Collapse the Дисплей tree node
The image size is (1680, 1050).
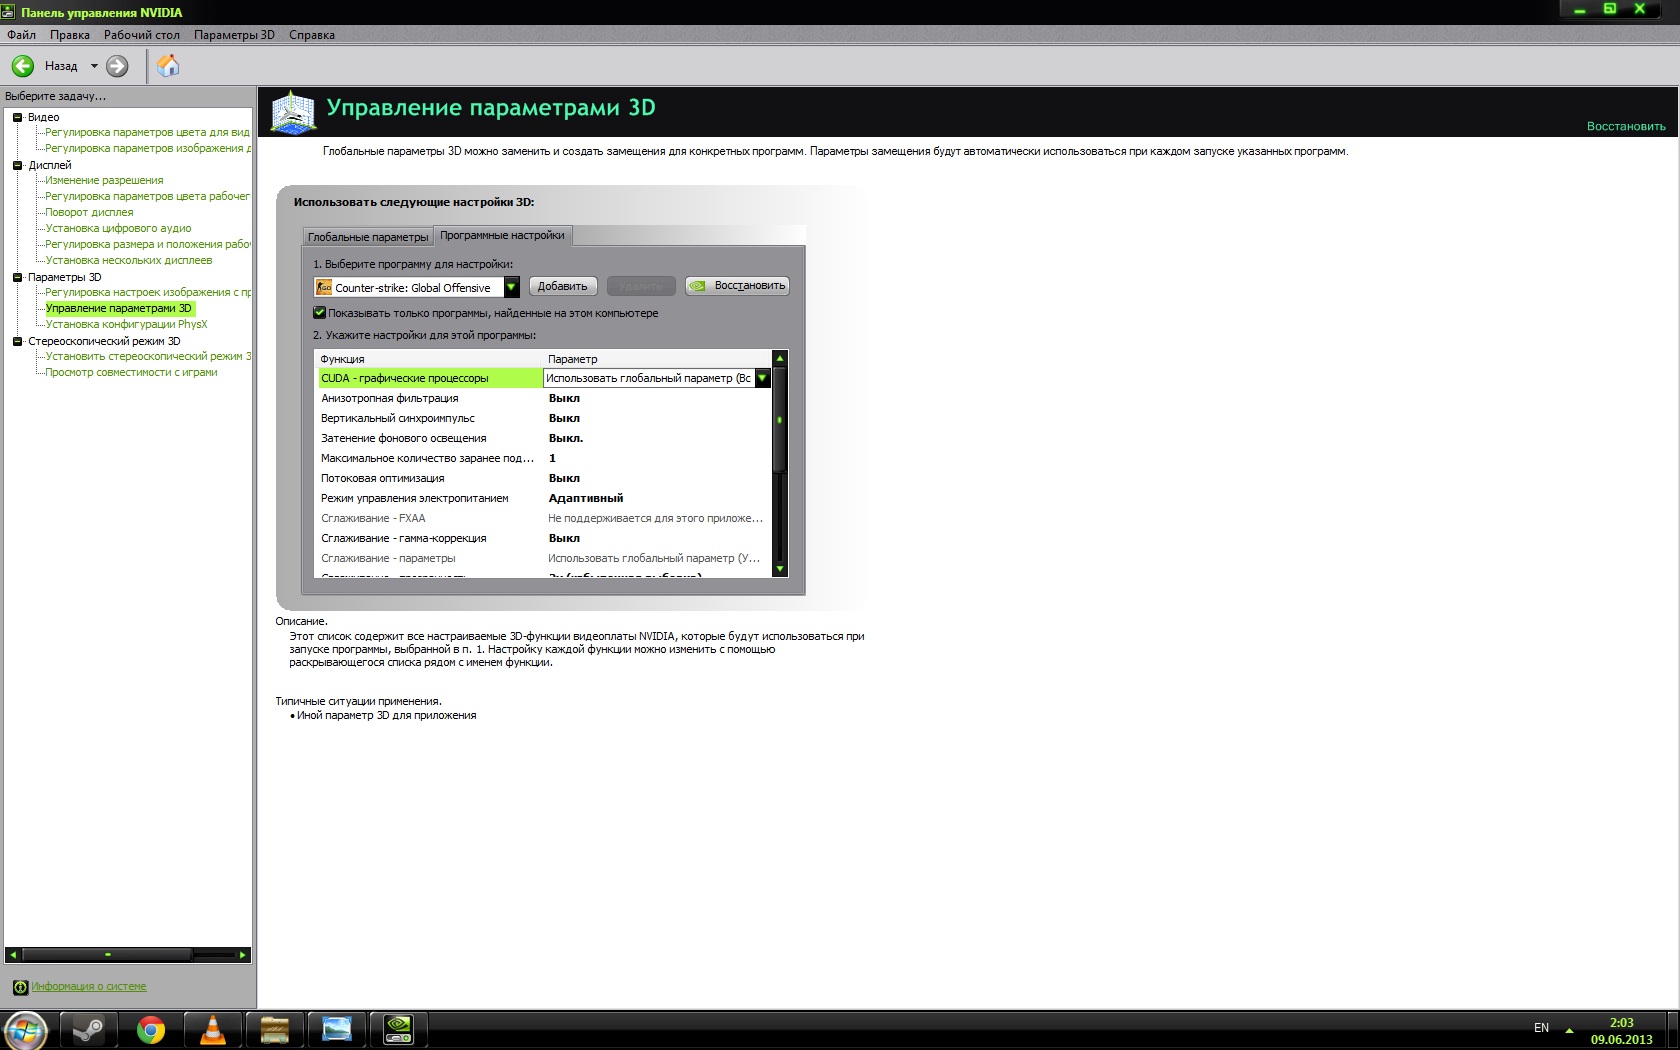pyautogui.click(x=17, y=165)
